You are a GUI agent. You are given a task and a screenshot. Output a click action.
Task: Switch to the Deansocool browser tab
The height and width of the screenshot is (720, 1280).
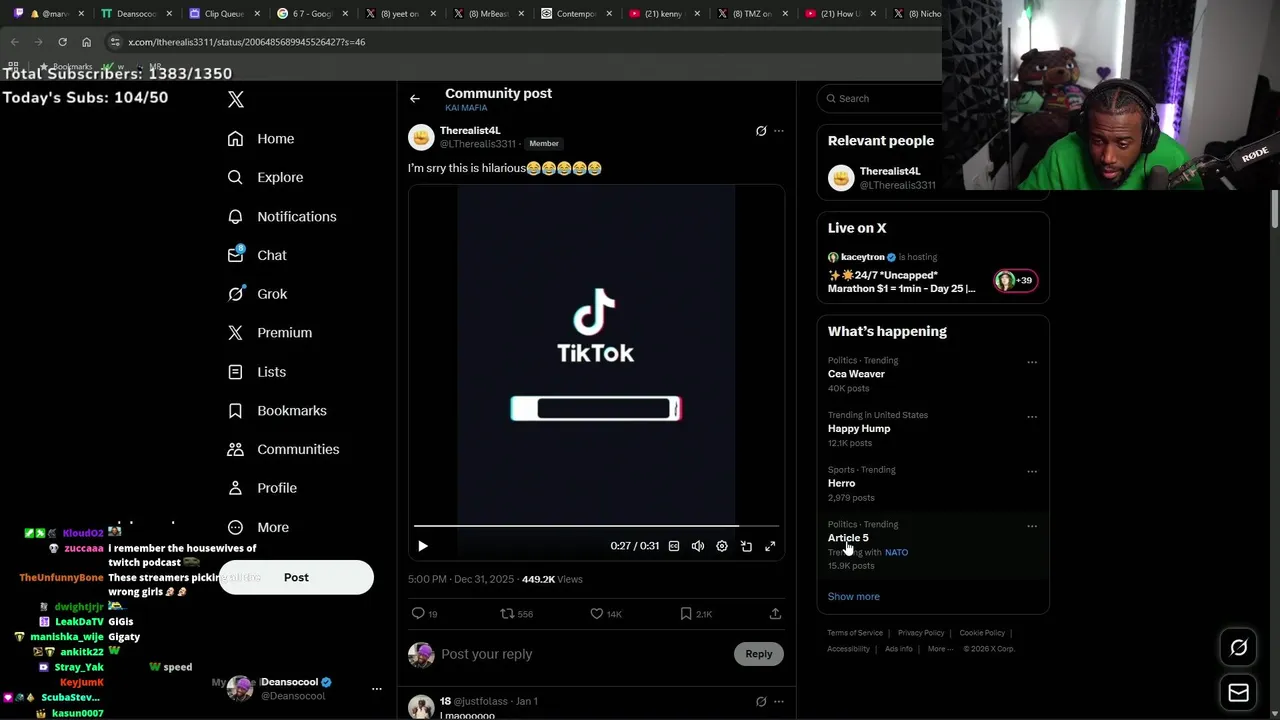click(x=135, y=14)
